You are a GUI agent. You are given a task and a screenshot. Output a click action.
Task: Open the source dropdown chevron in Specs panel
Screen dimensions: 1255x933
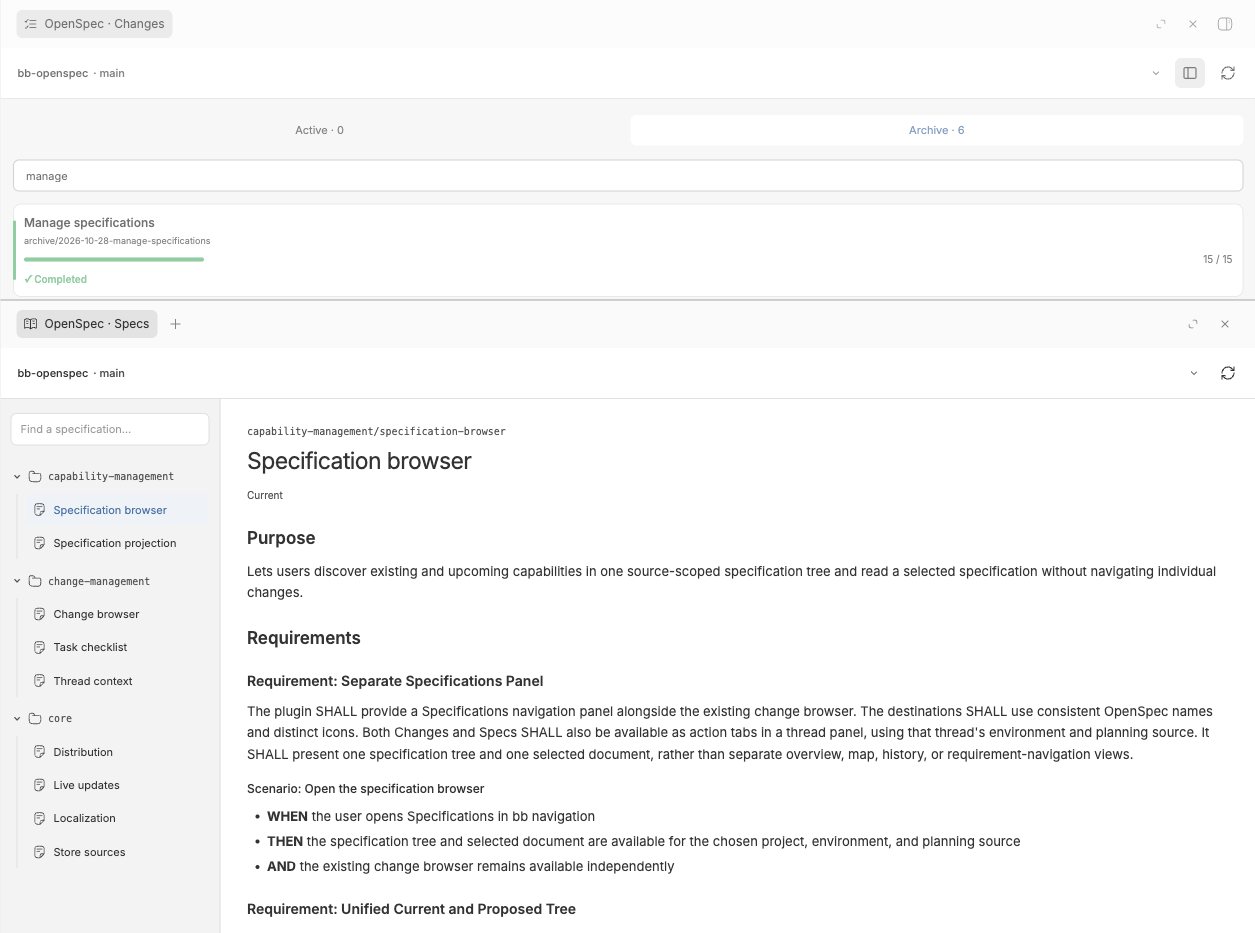[1193, 373]
